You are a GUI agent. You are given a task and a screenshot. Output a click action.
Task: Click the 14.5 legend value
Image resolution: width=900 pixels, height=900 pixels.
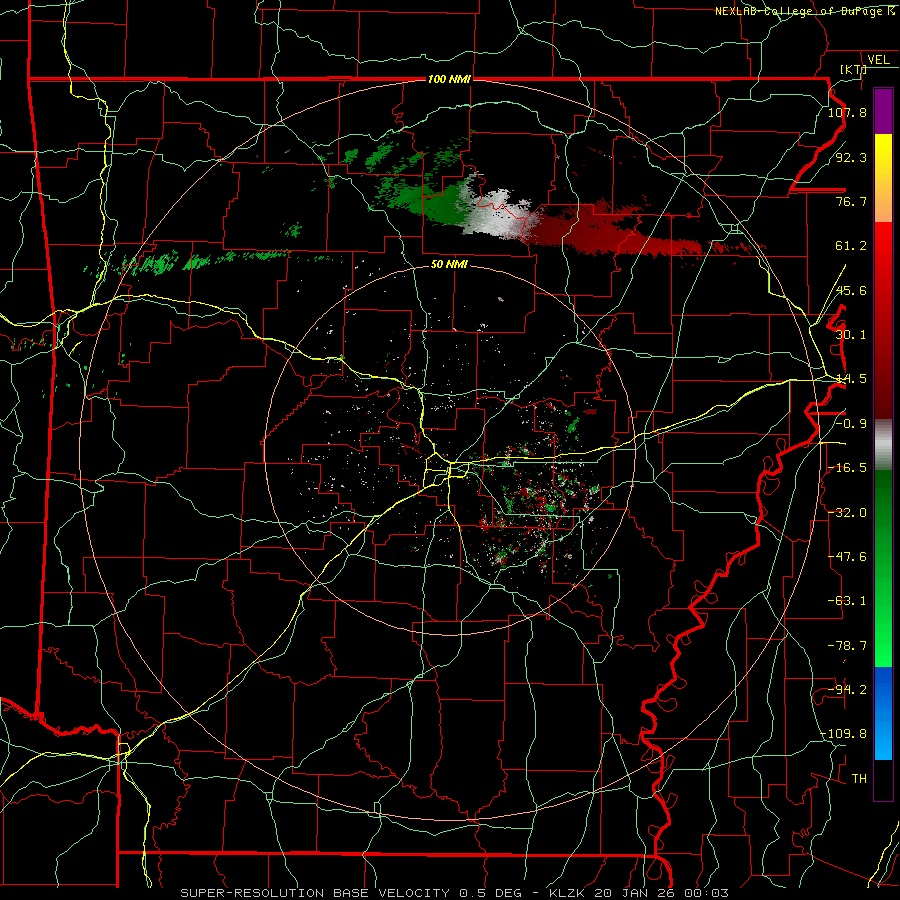851,379
